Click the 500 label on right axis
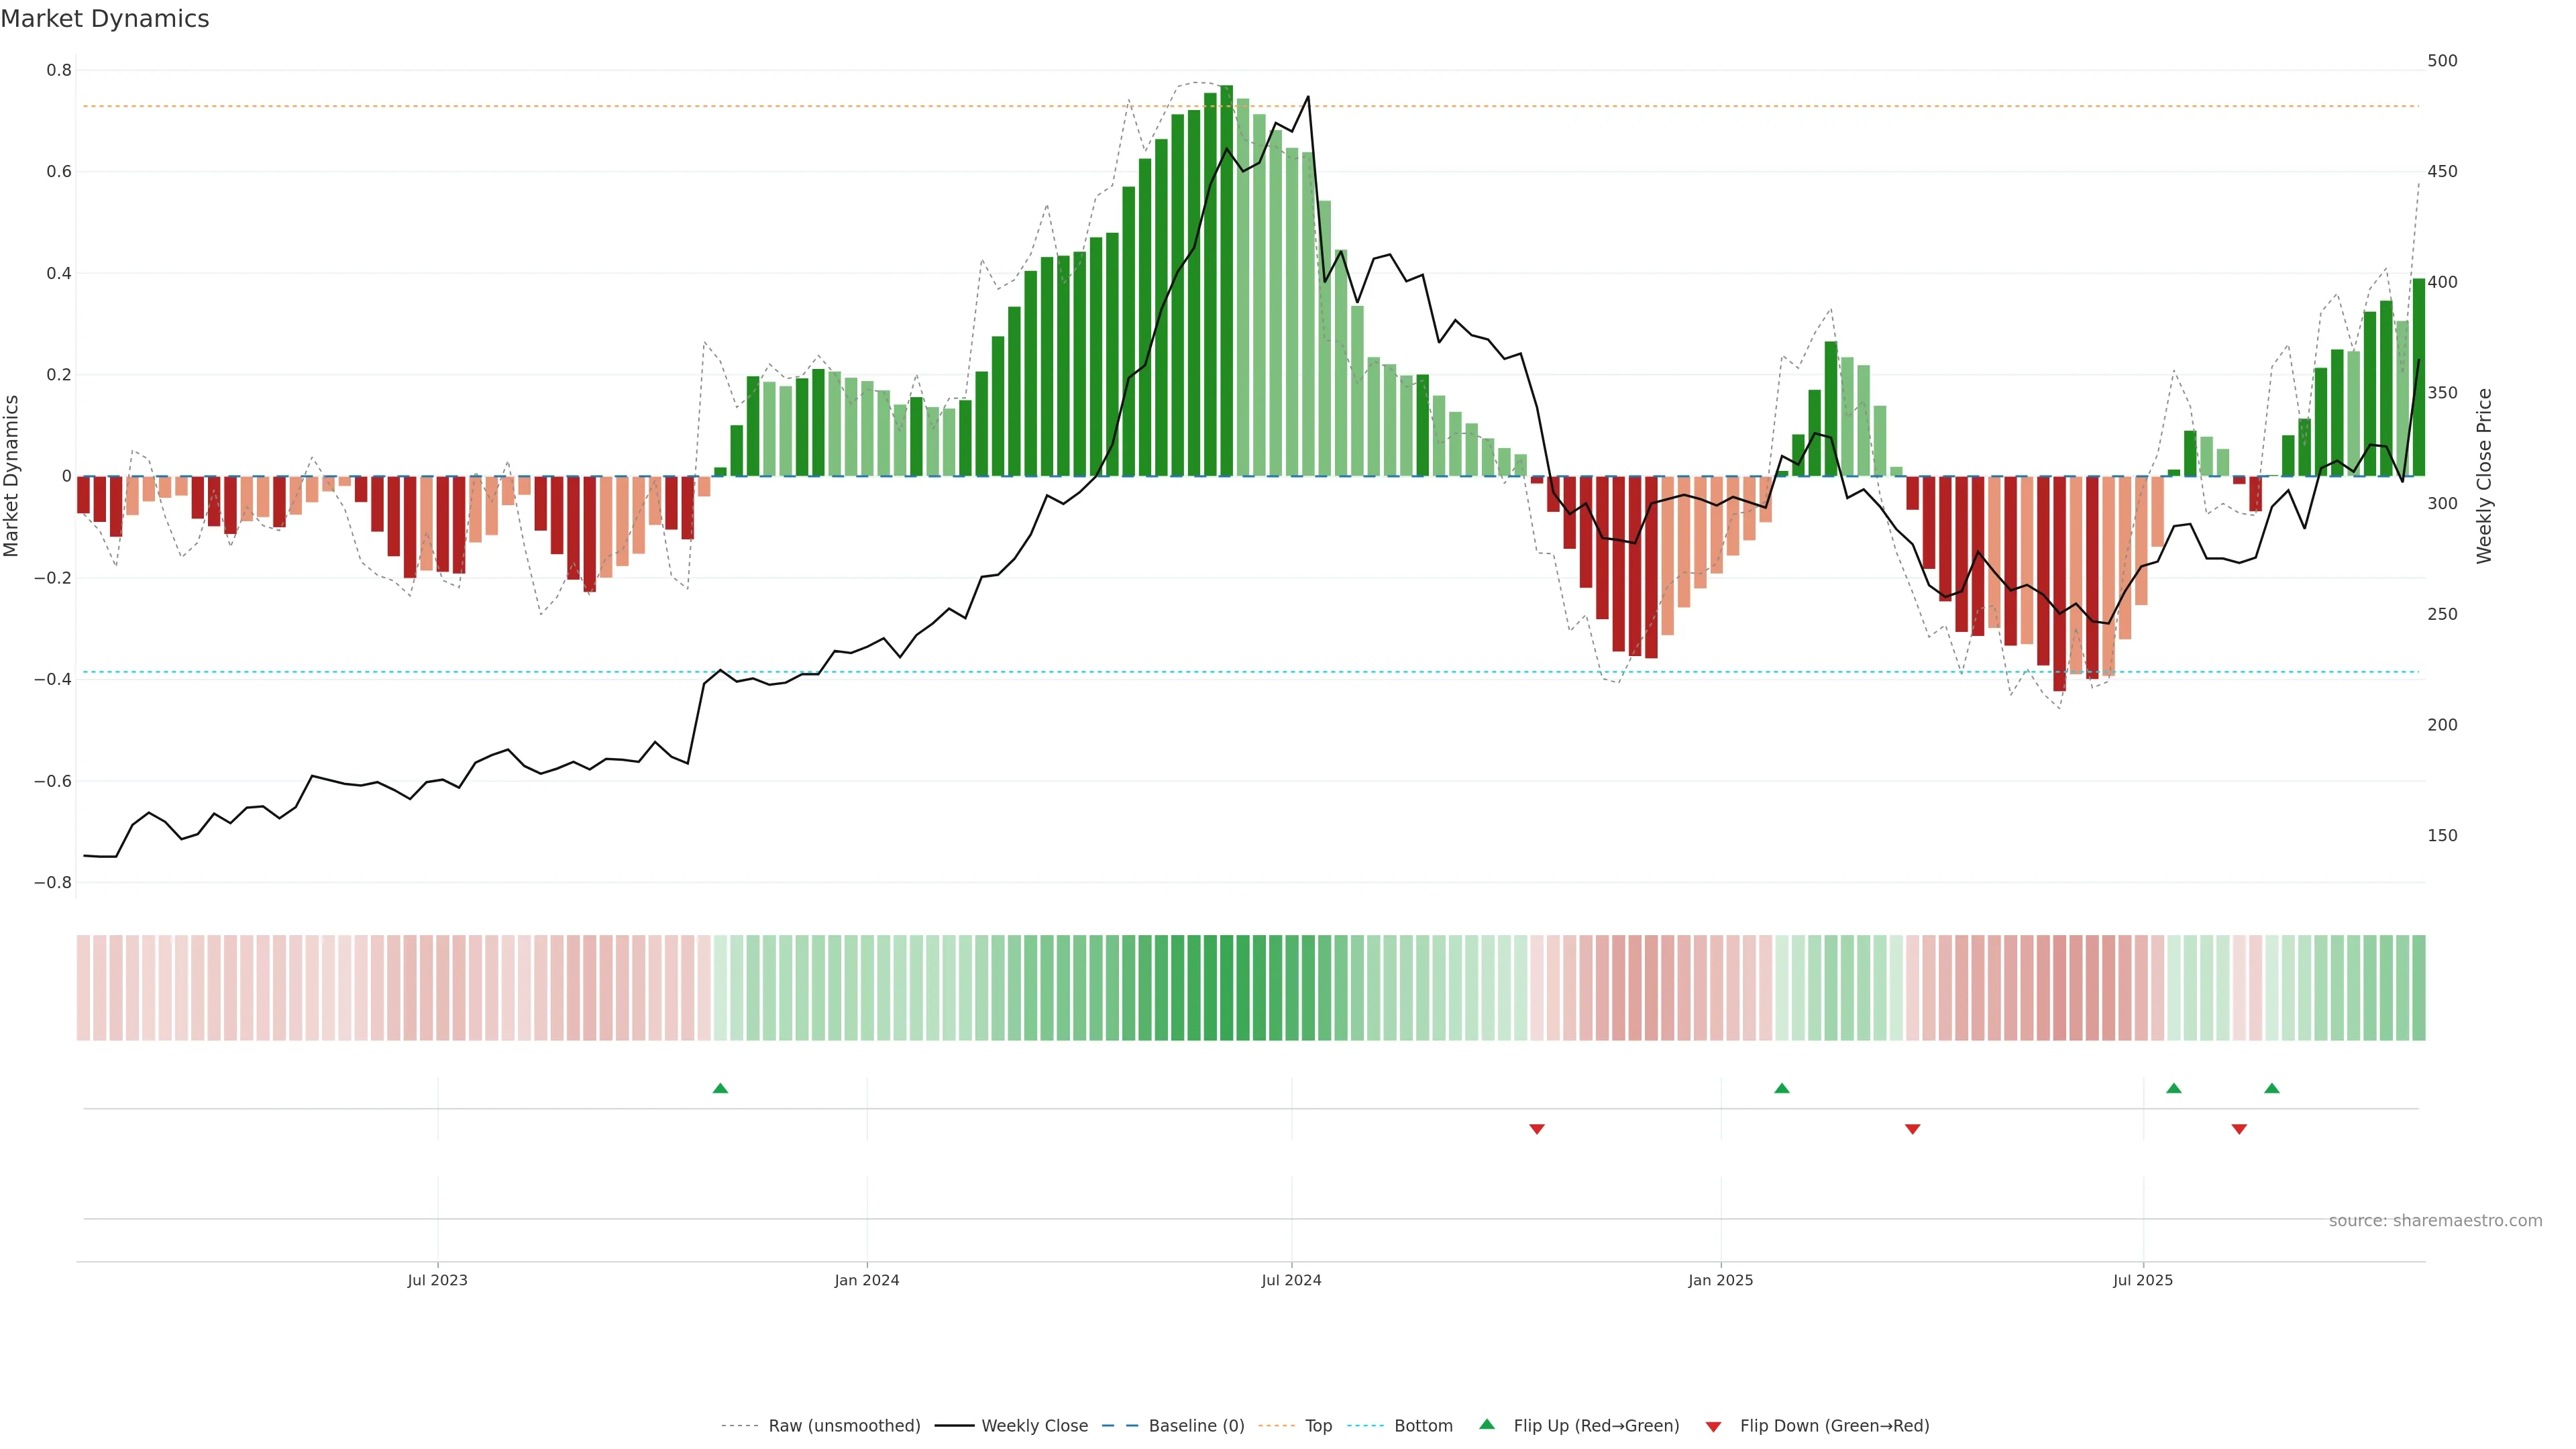This screenshot has width=2576, height=1449. point(2442,61)
